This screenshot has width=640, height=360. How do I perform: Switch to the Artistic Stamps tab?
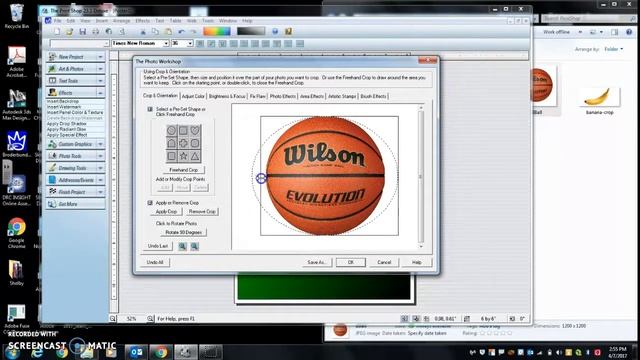click(x=342, y=96)
